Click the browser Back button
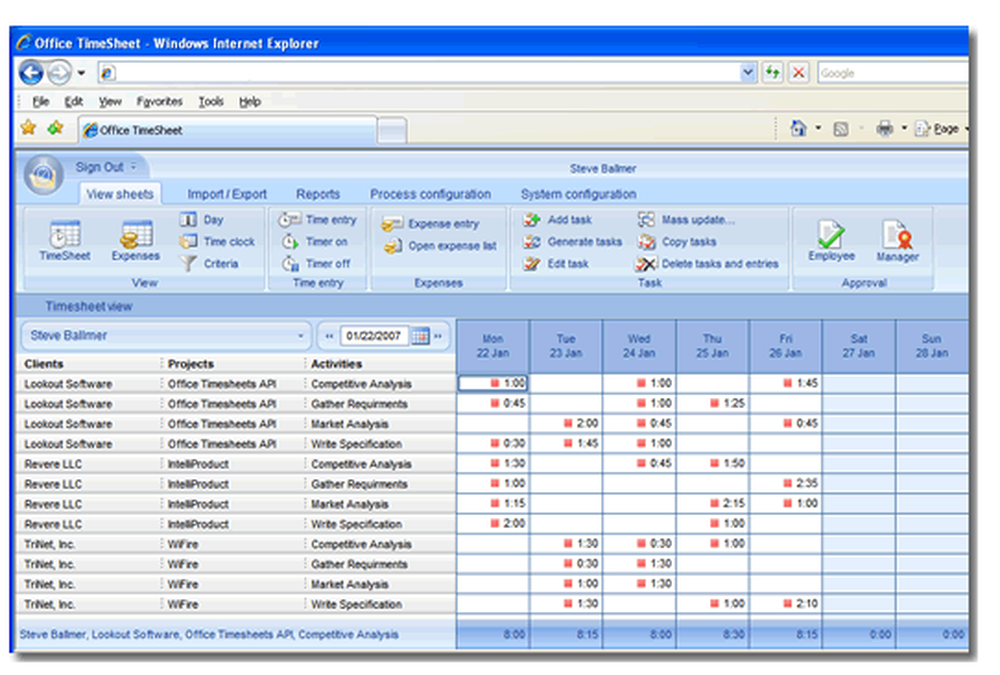Viewport: 1000px width, 675px height. [31, 73]
